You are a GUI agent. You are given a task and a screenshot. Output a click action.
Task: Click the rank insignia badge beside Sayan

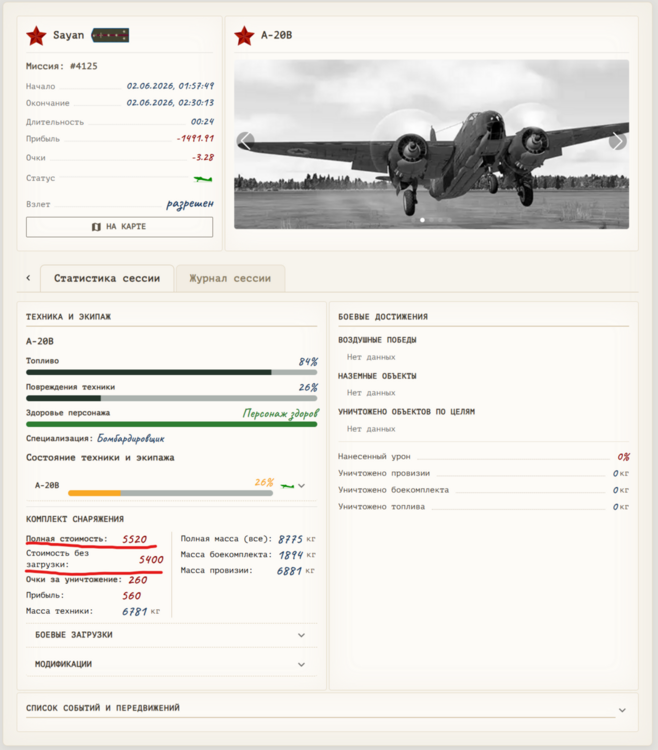[110, 35]
